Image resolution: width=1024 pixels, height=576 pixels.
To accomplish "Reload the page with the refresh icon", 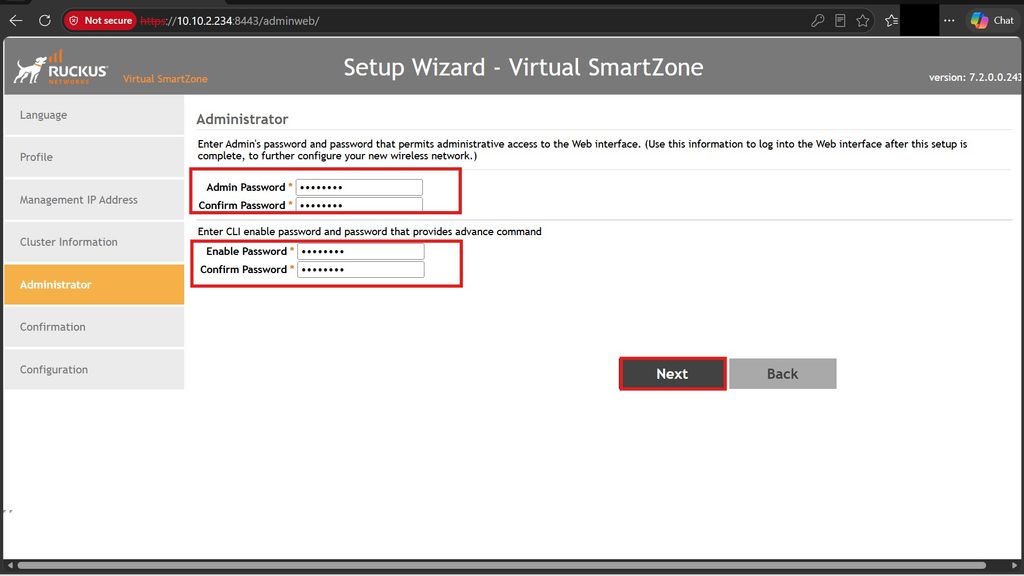I will pyautogui.click(x=44, y=20).
